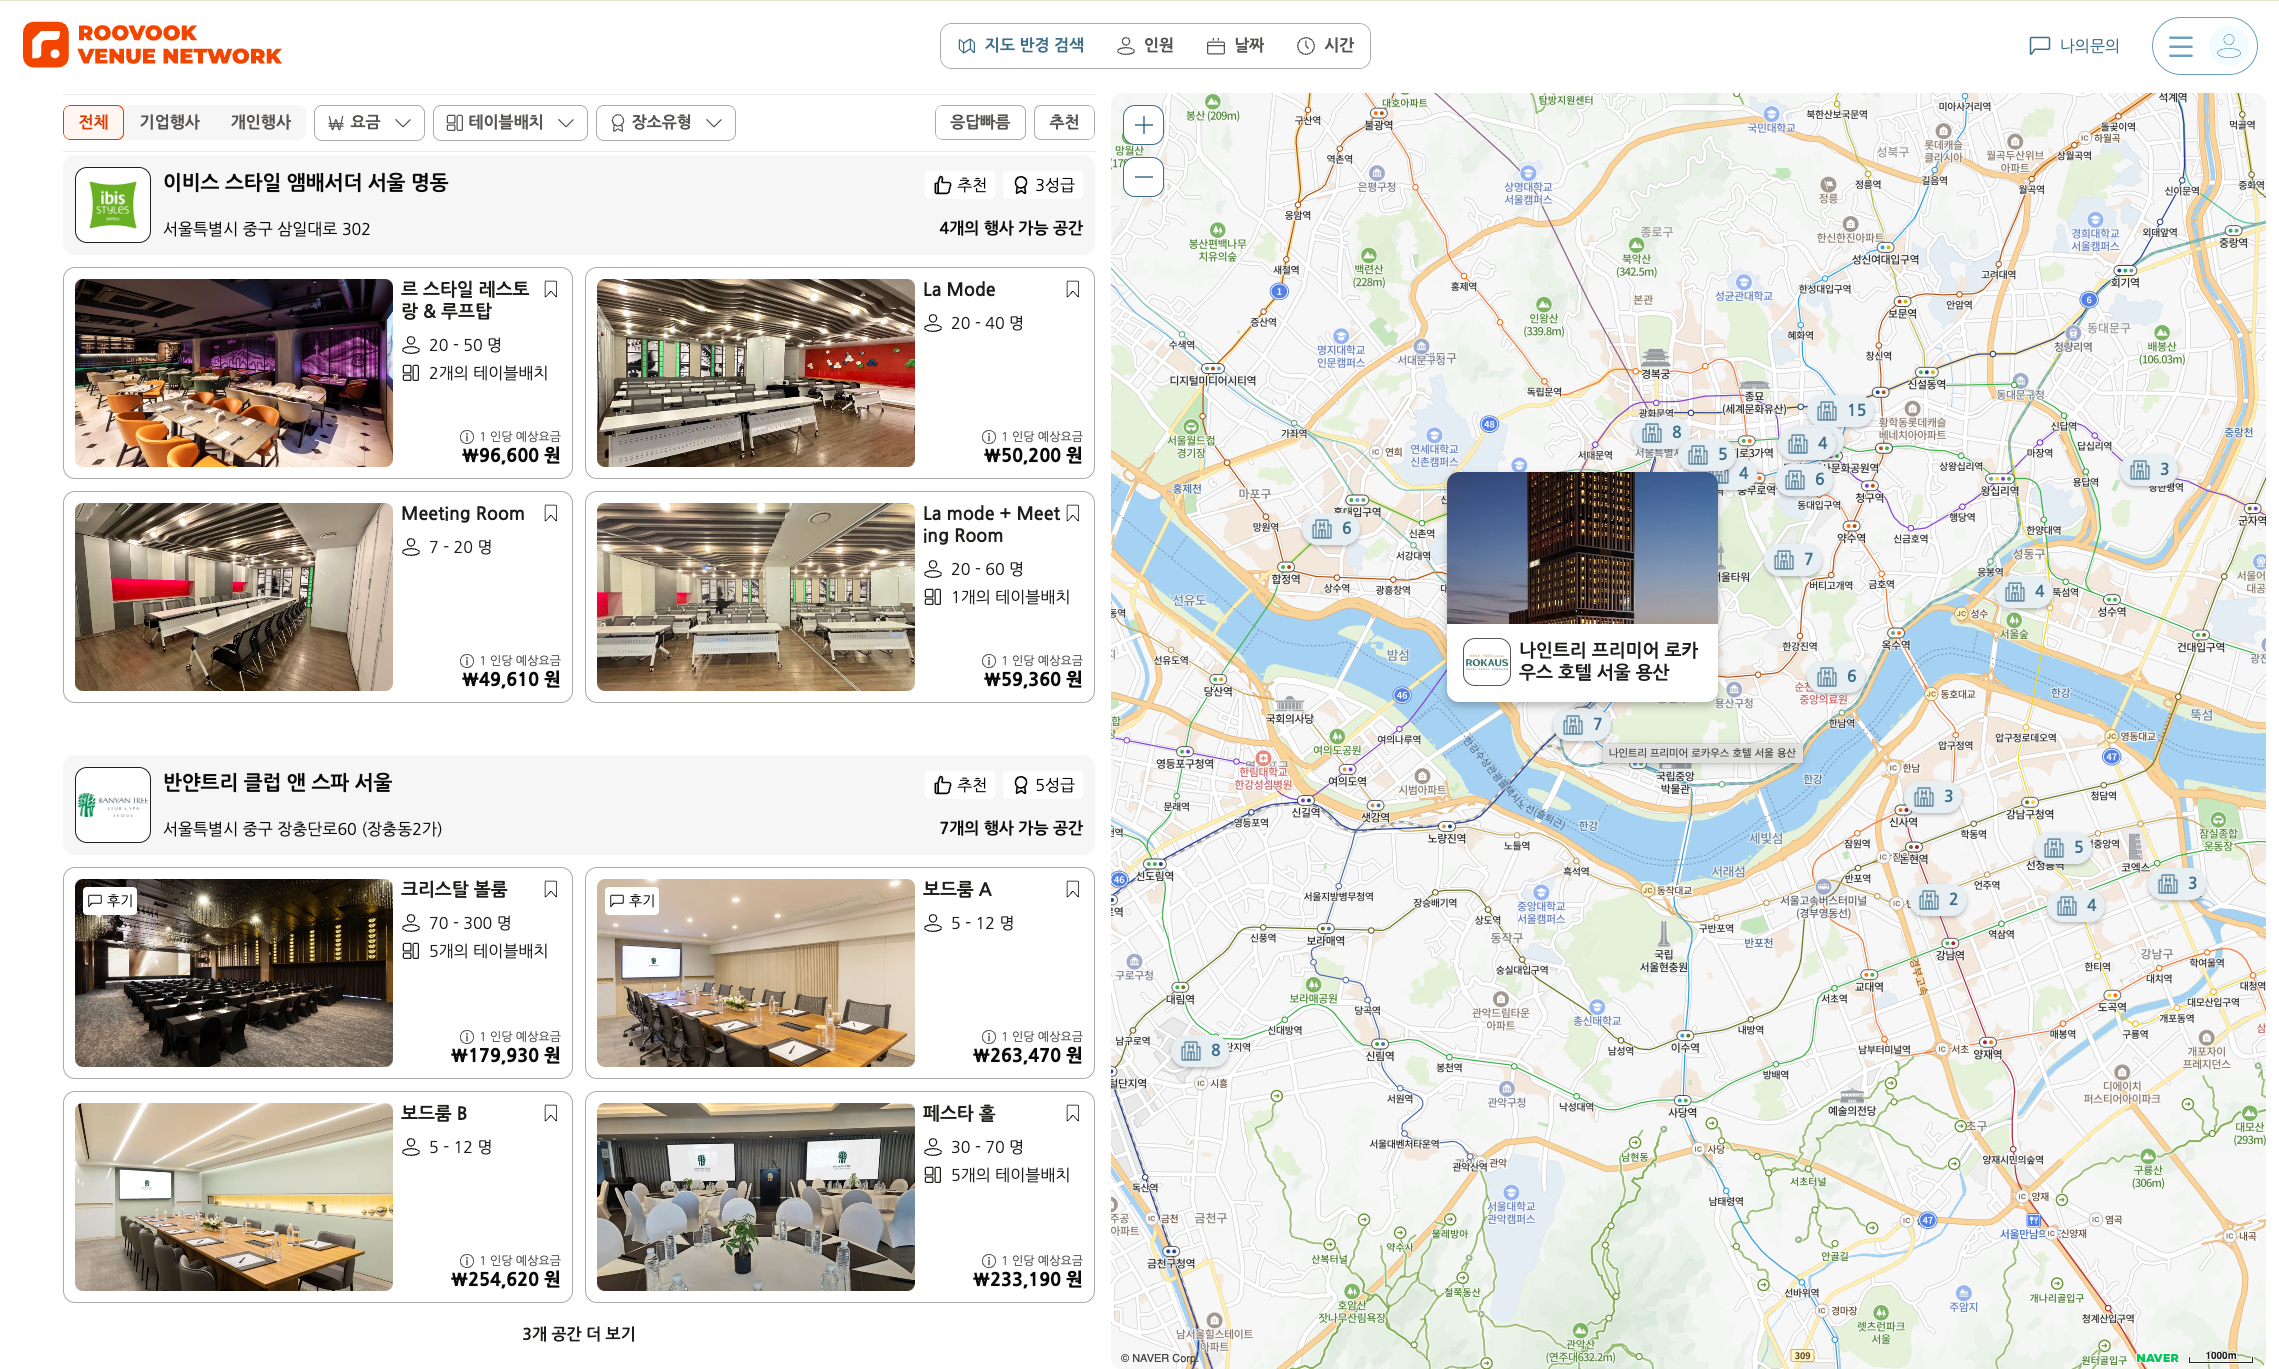Bookmark the La Mode venue space
The height and width of the screenshot is (1369, 2279).
coord(1073,289)
